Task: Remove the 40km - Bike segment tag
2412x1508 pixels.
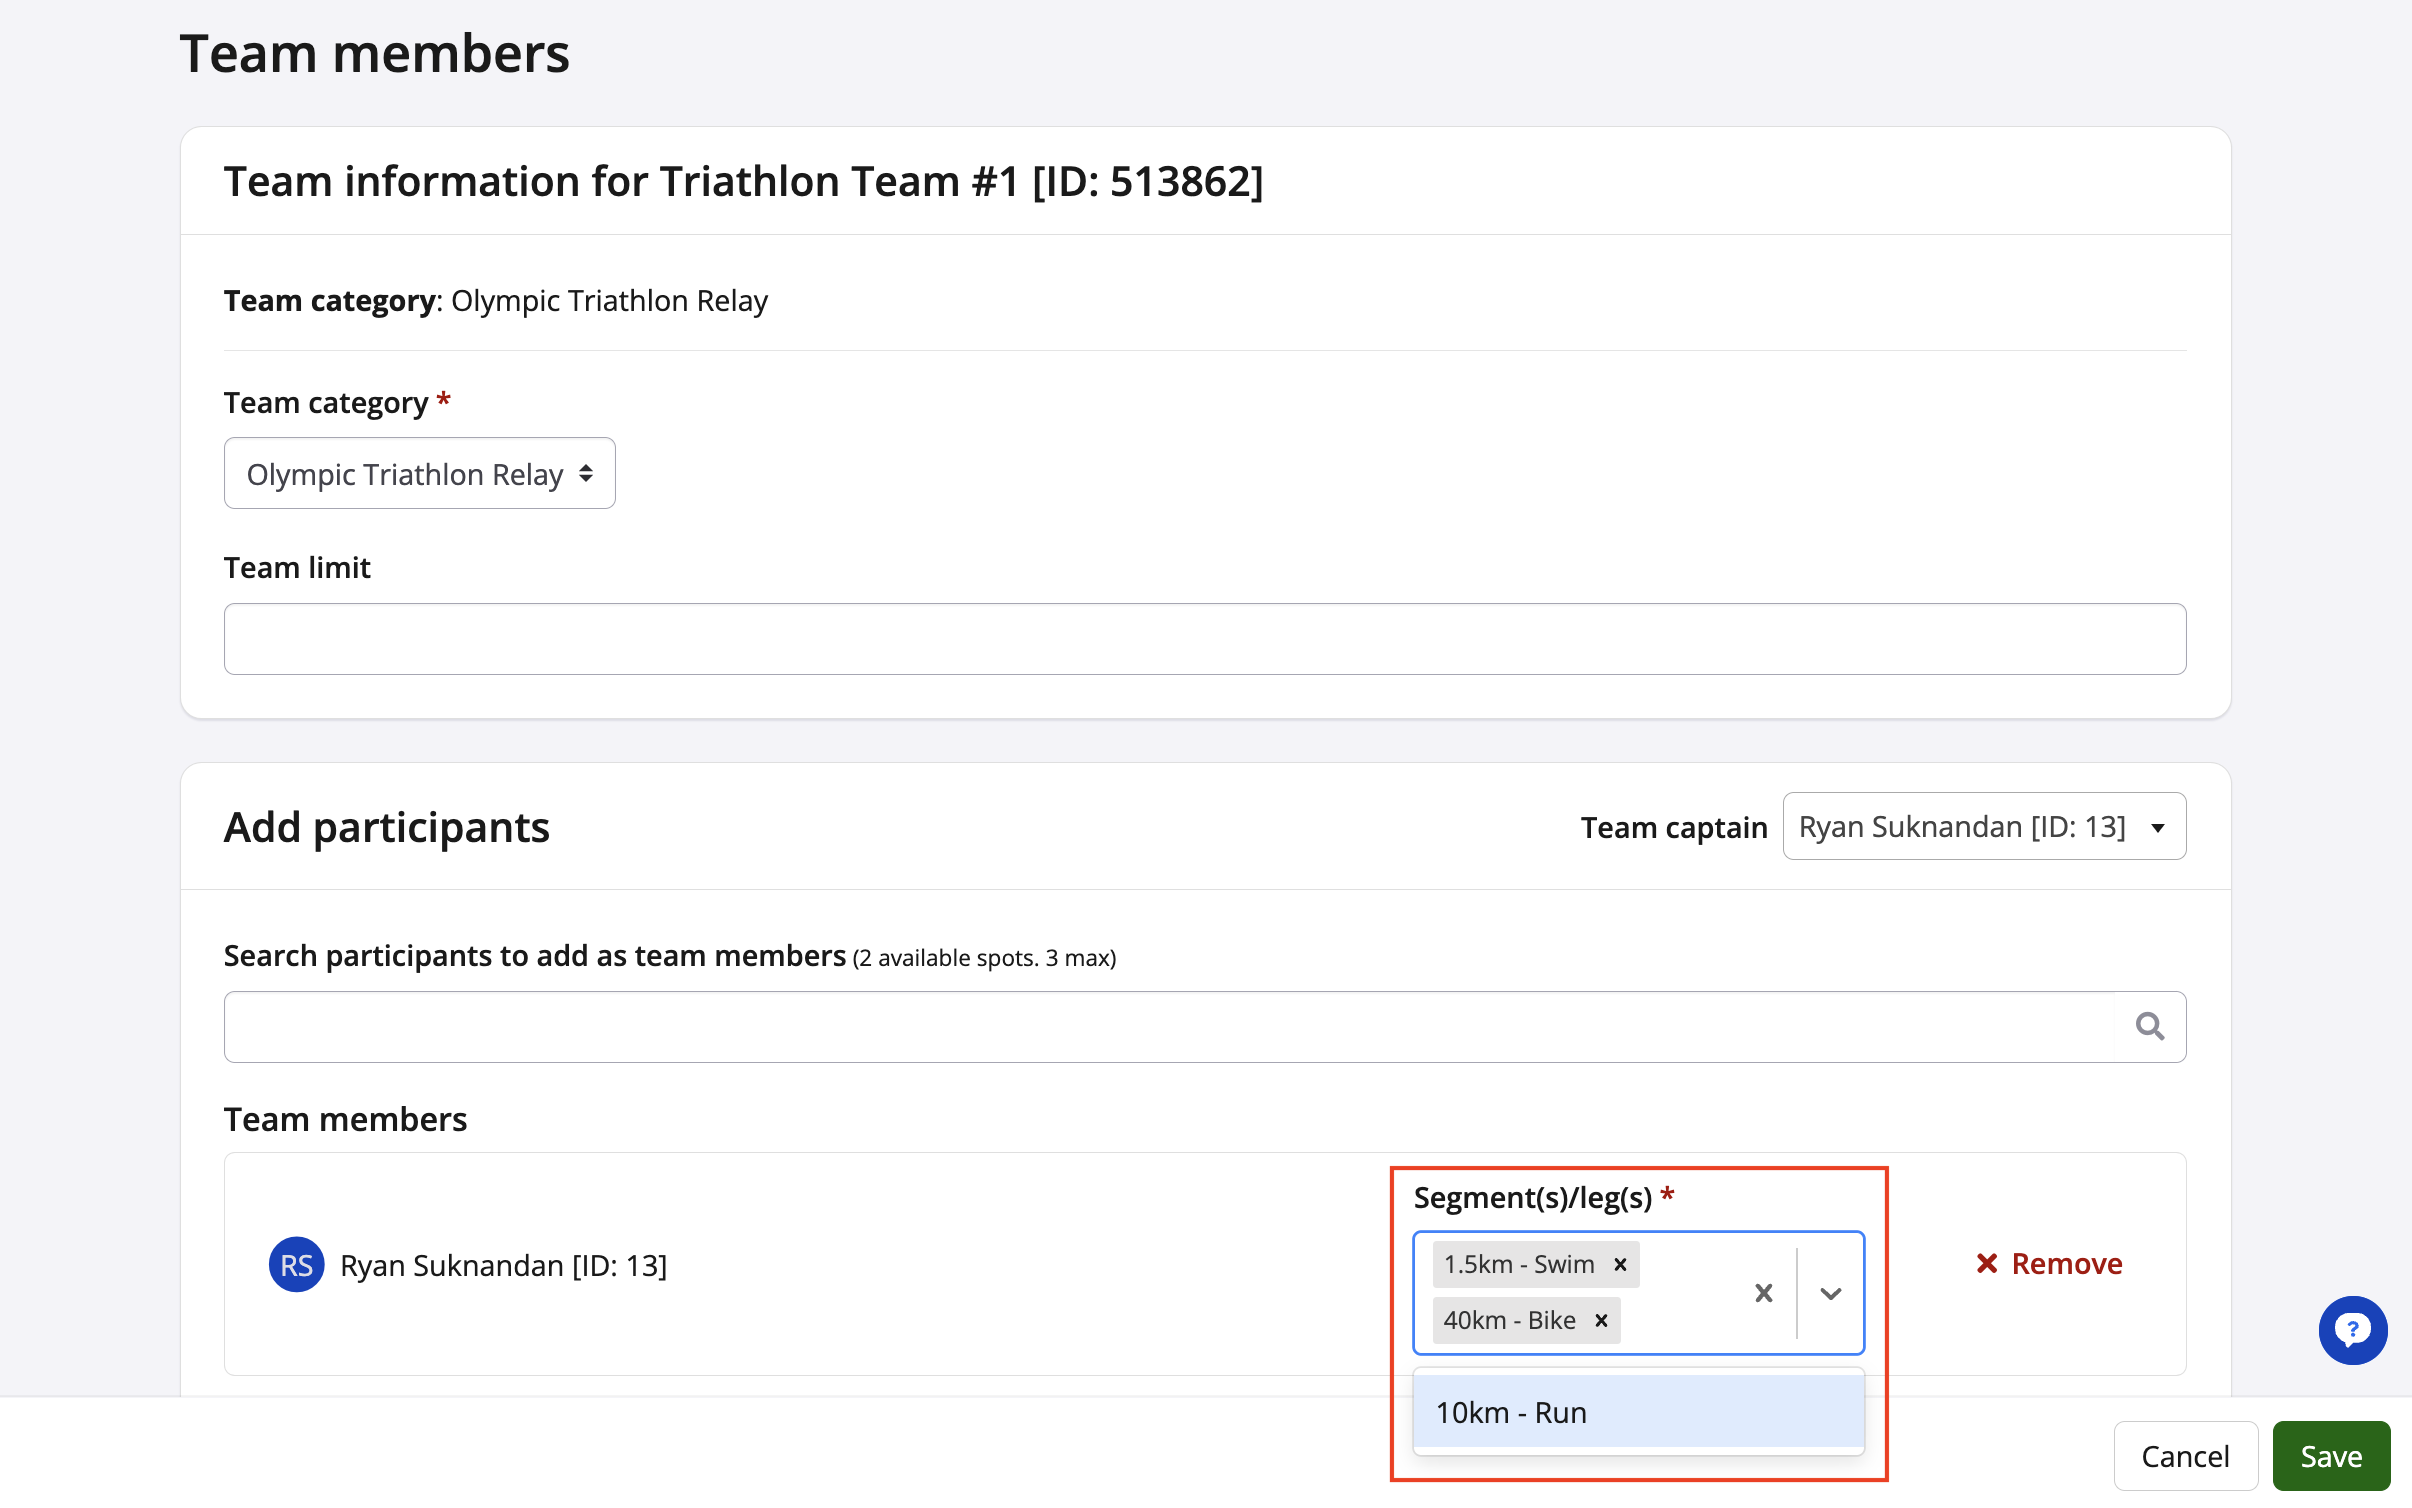Action: pos(1601,1321)
